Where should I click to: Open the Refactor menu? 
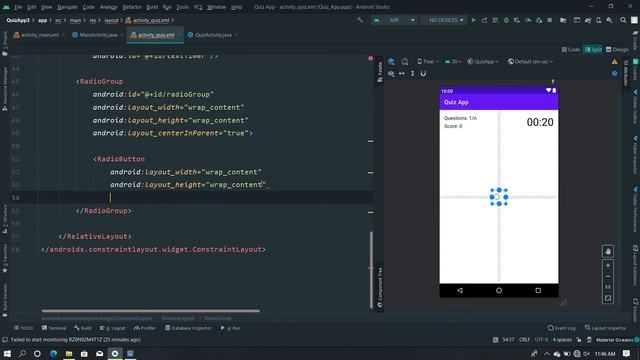[x=132, y=7]
